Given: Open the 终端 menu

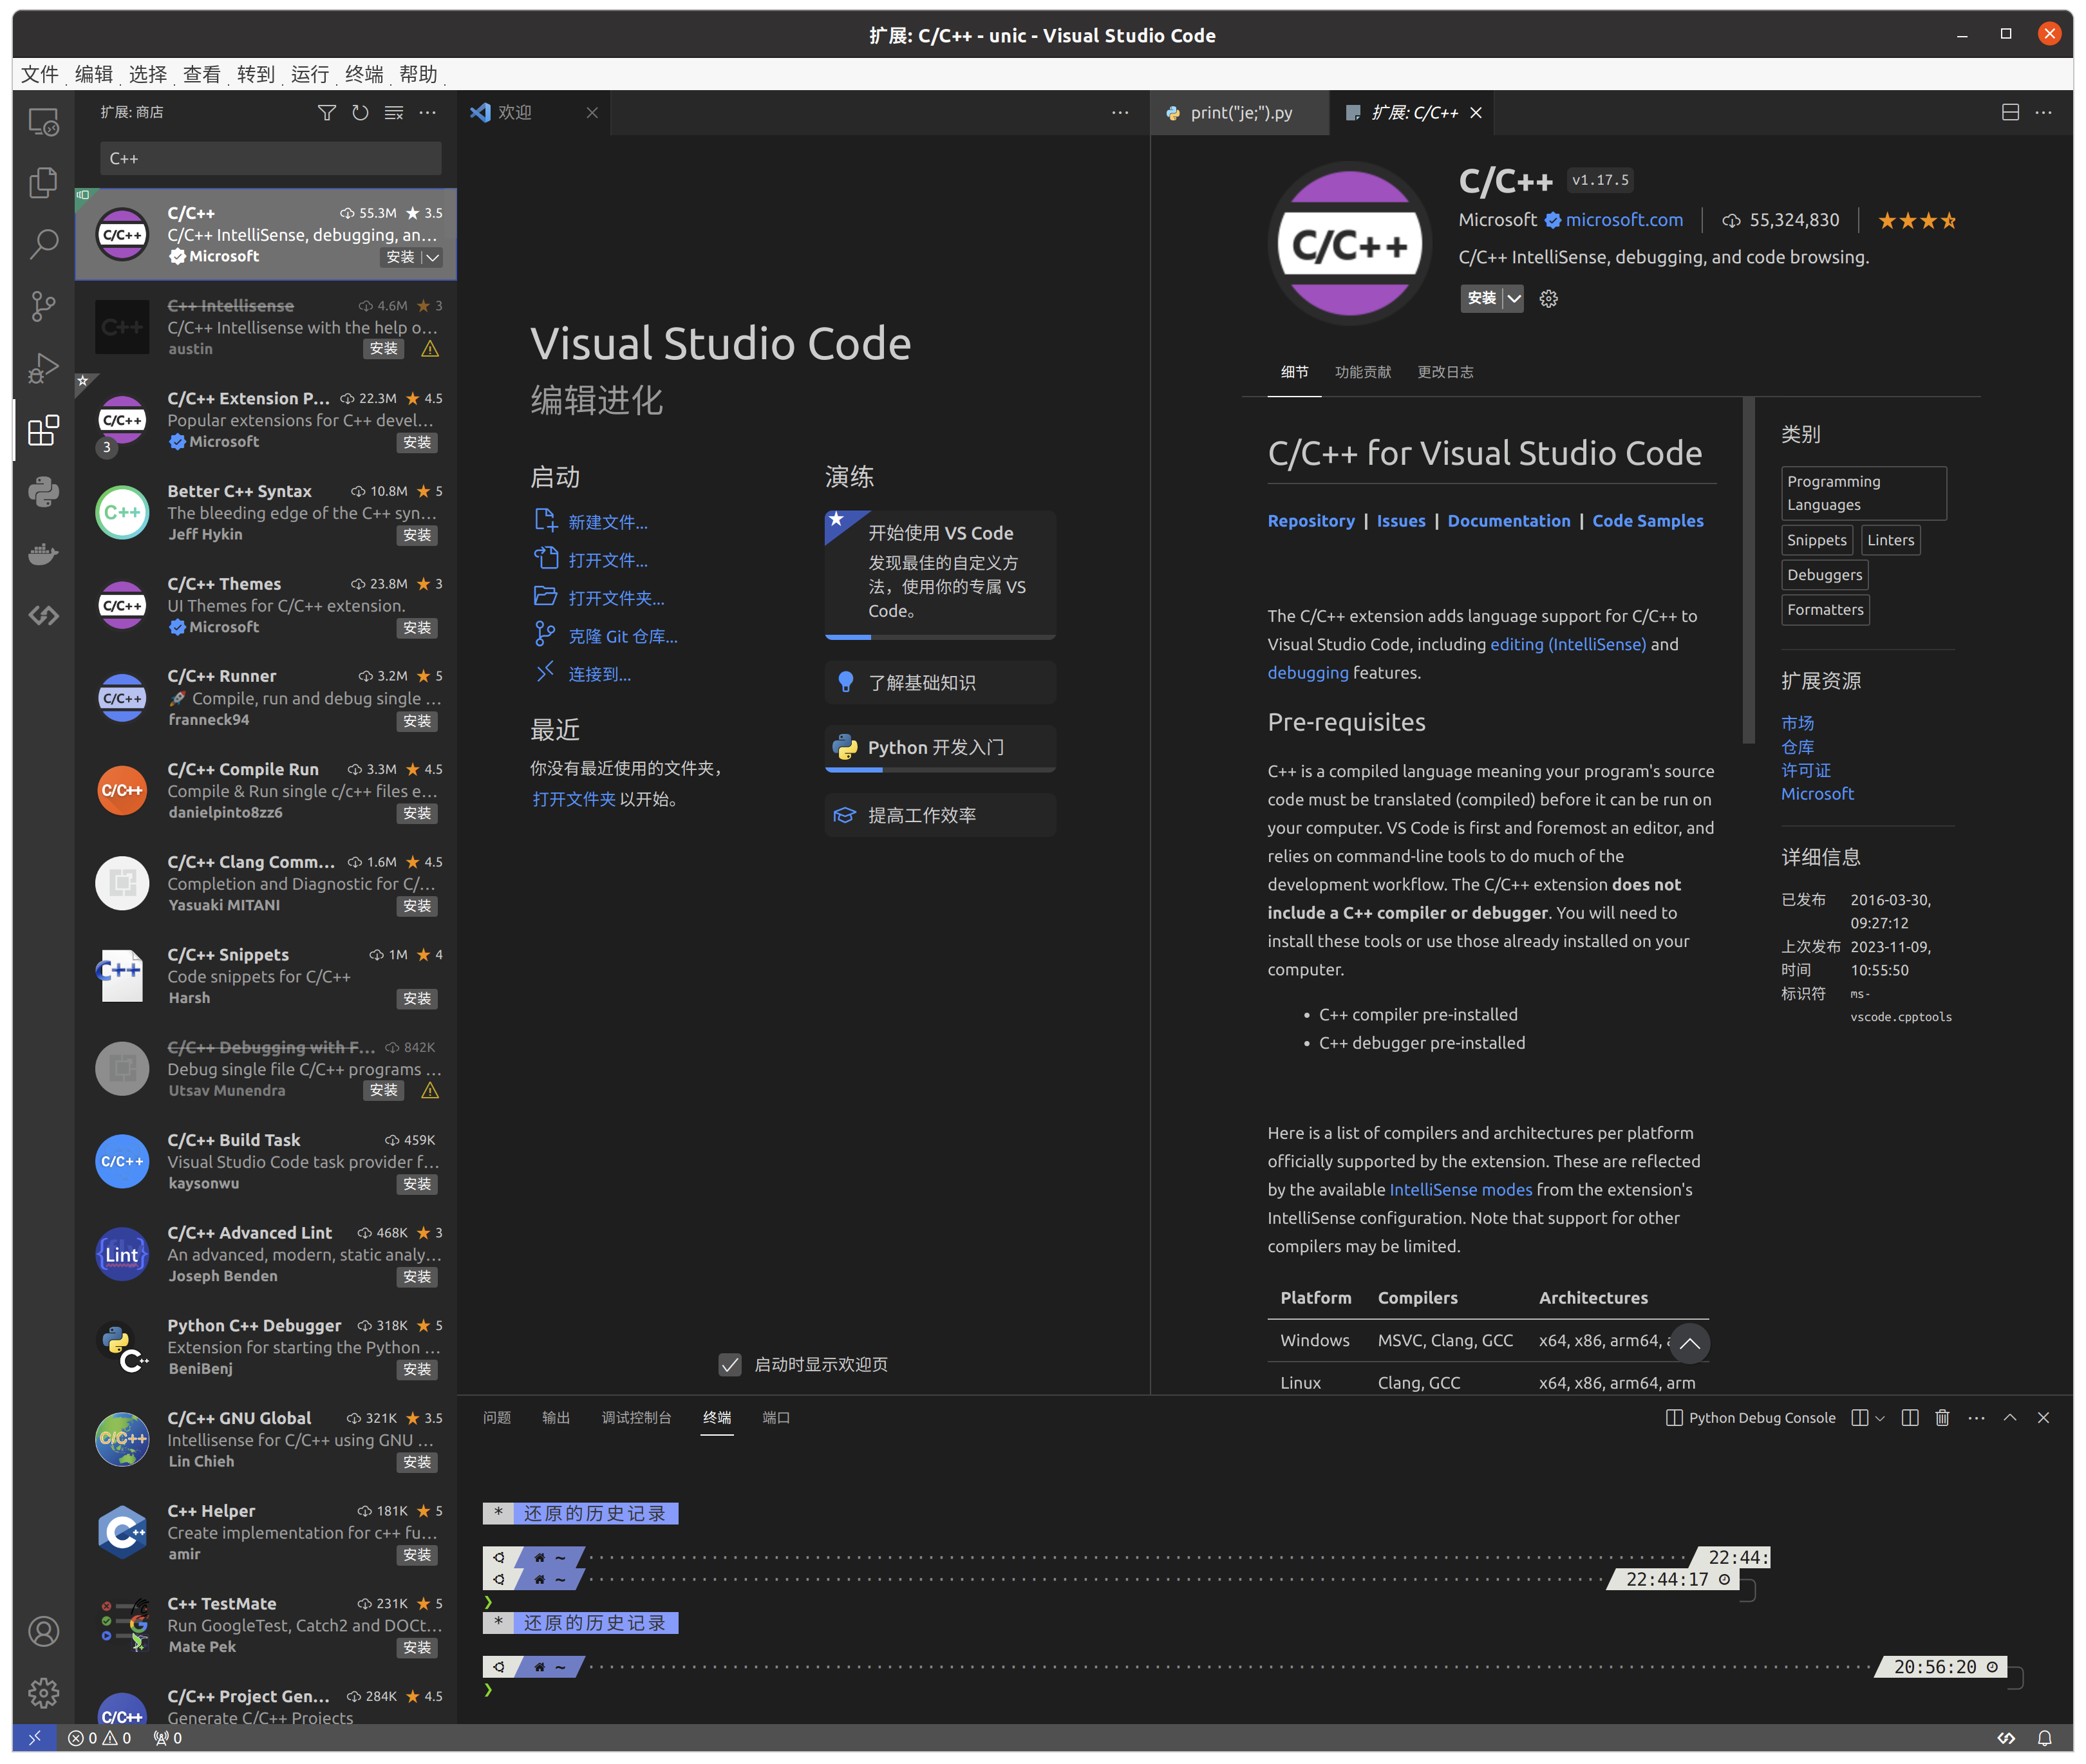Looking at the screenshot, I should tap(364, 74).
